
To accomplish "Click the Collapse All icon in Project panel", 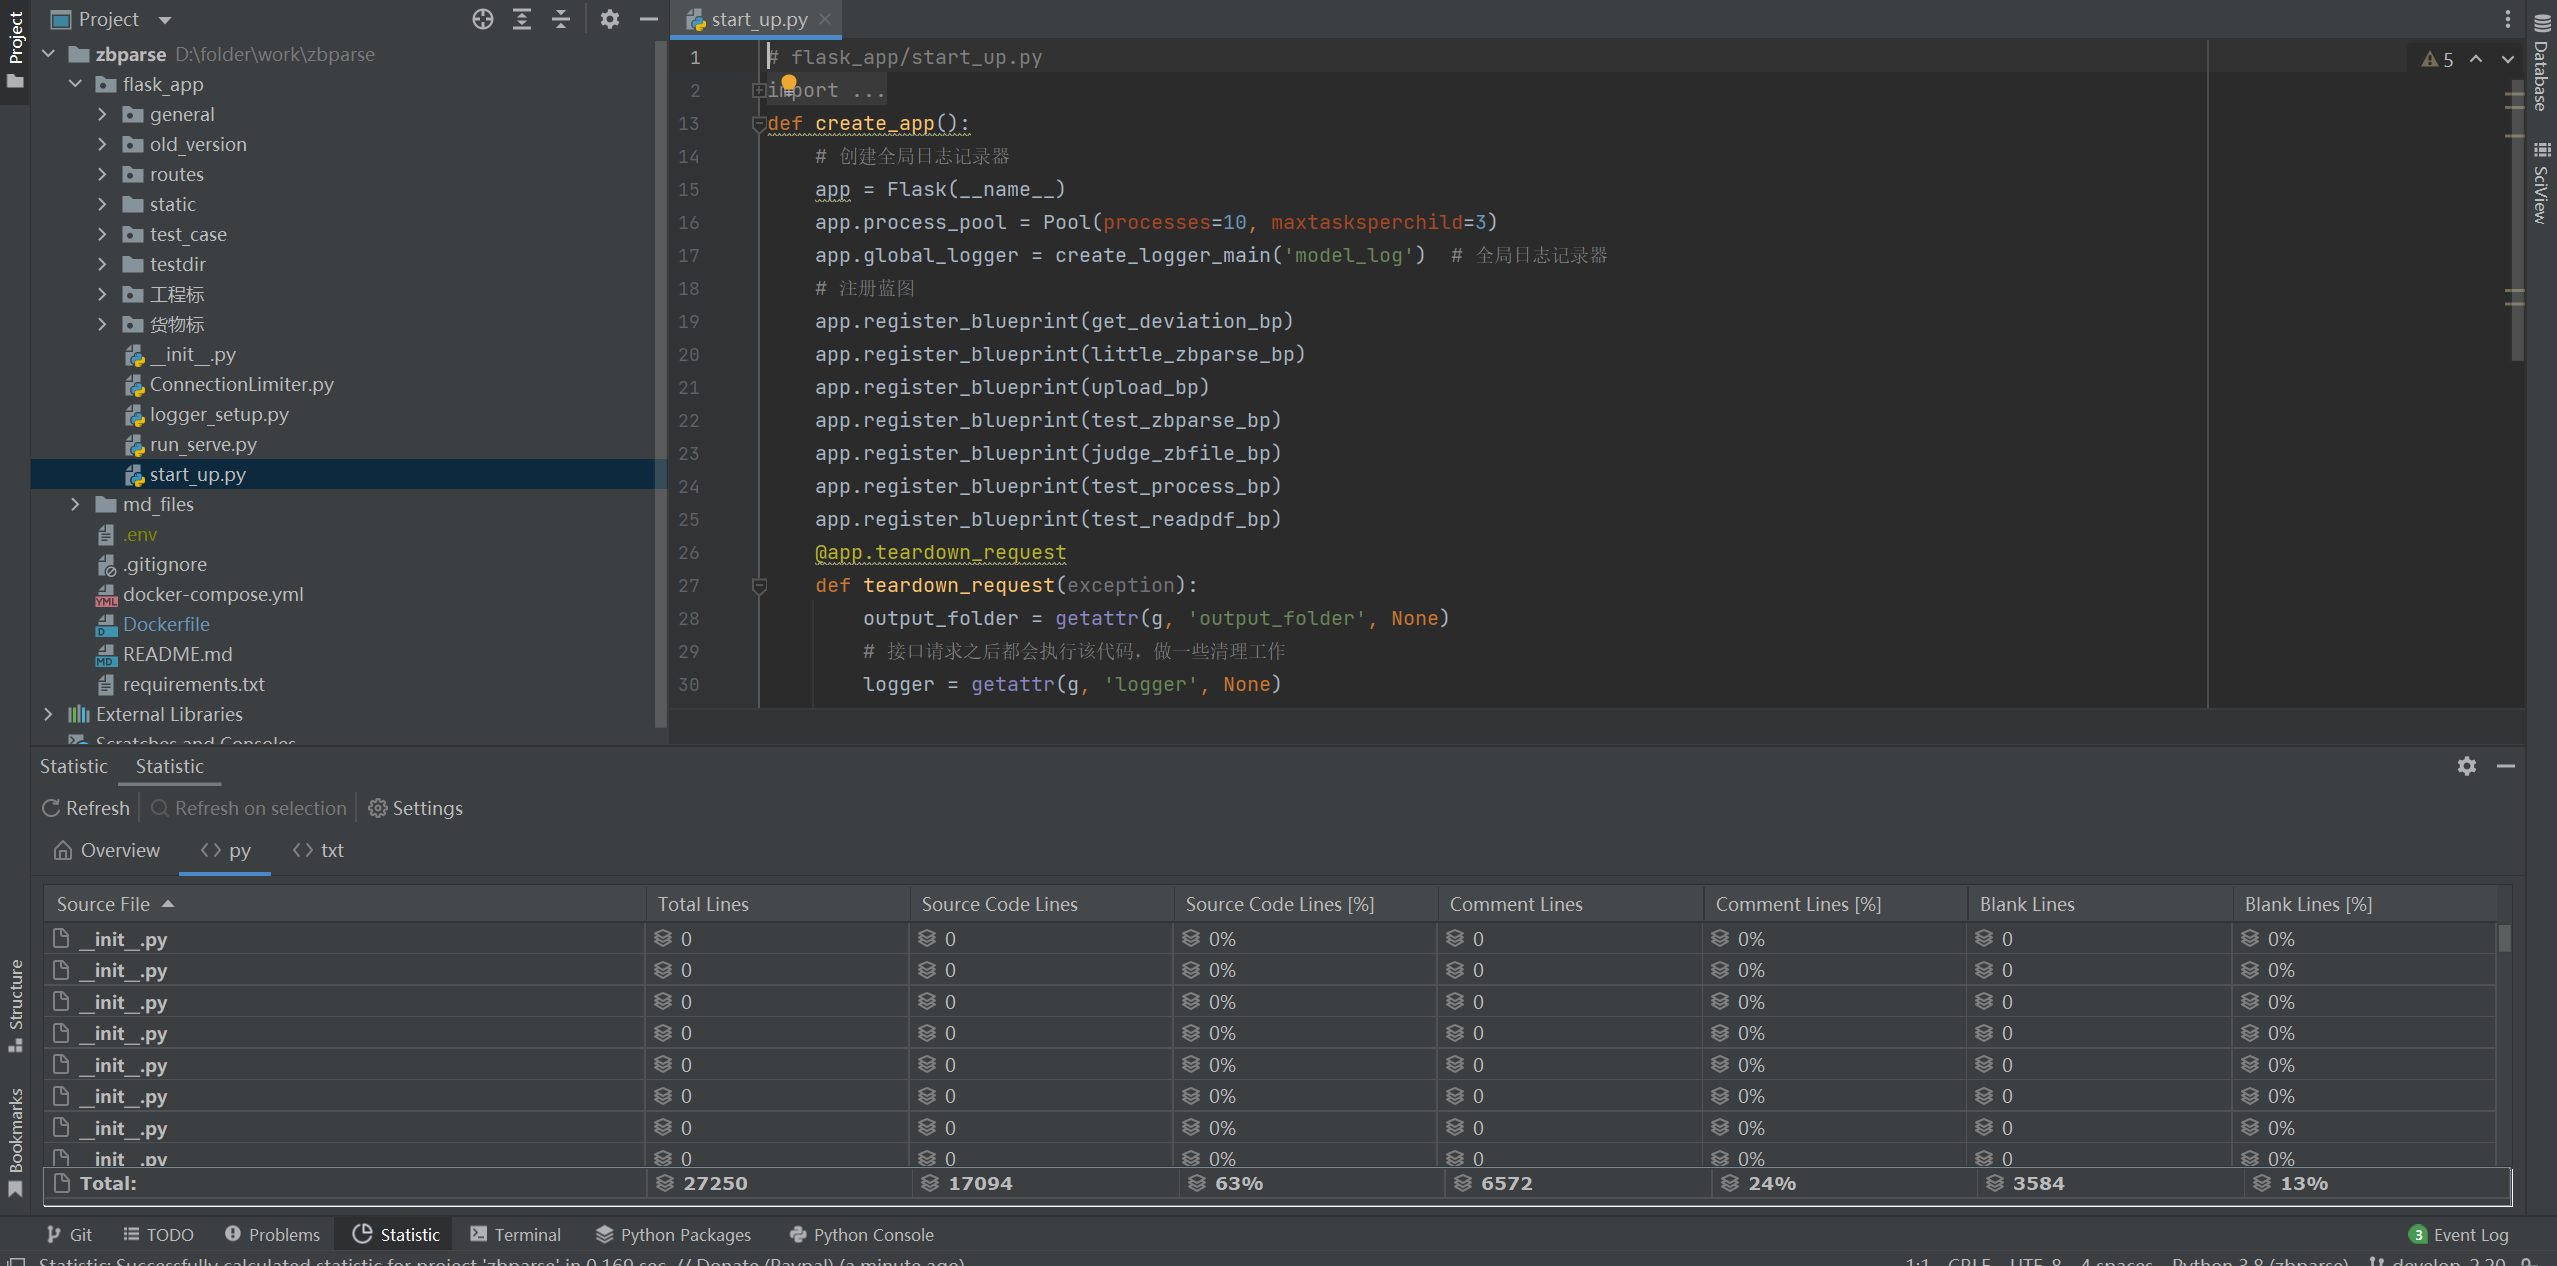I will tap(561, 19).
